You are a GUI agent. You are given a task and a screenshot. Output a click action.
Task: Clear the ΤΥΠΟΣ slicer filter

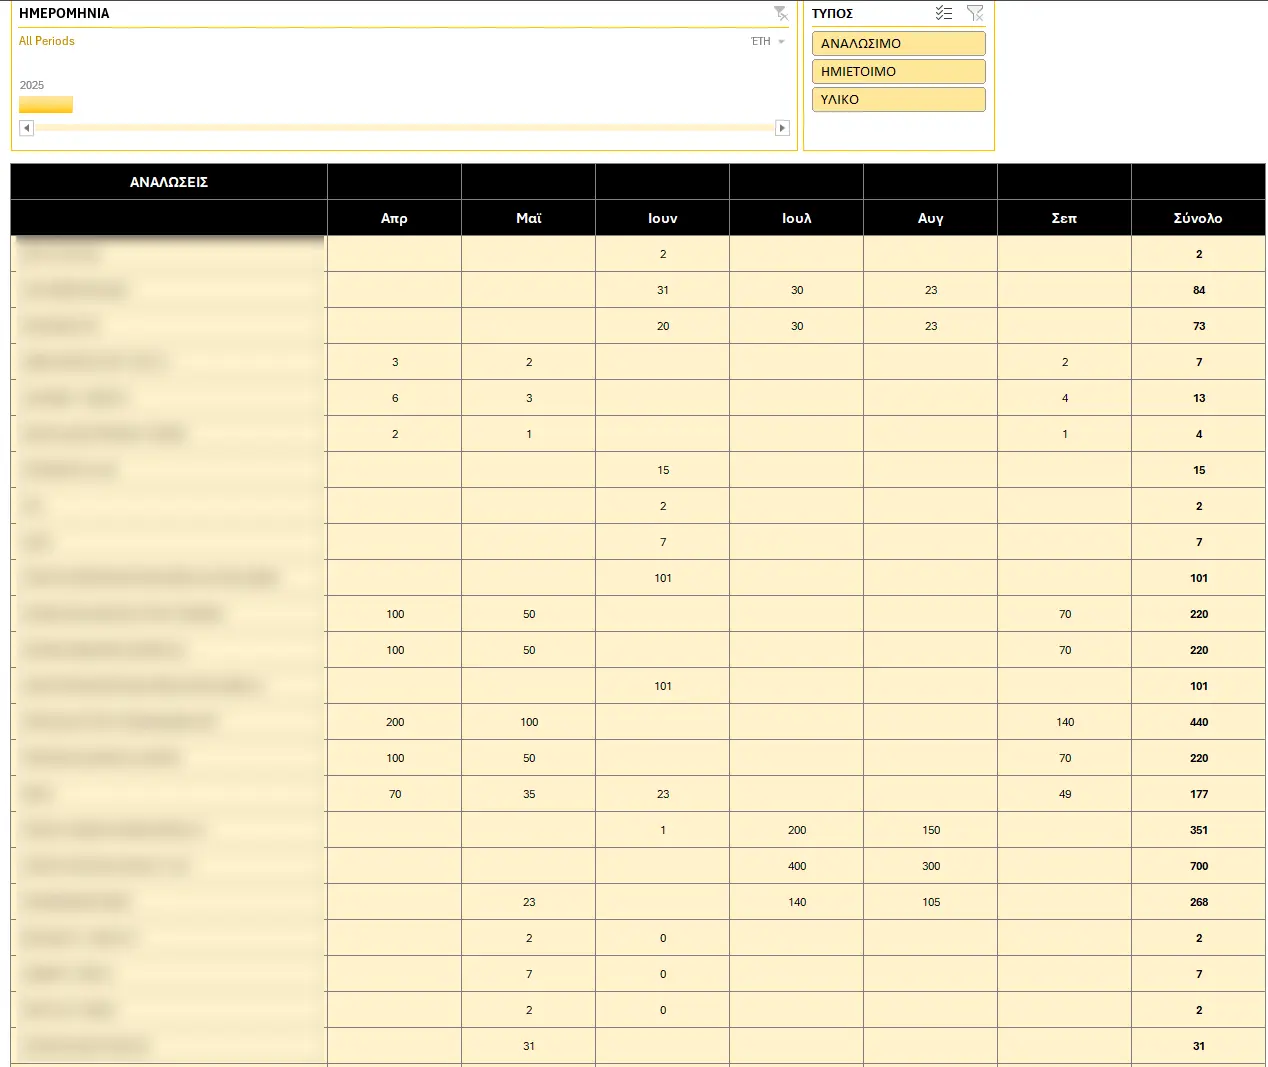975,13
